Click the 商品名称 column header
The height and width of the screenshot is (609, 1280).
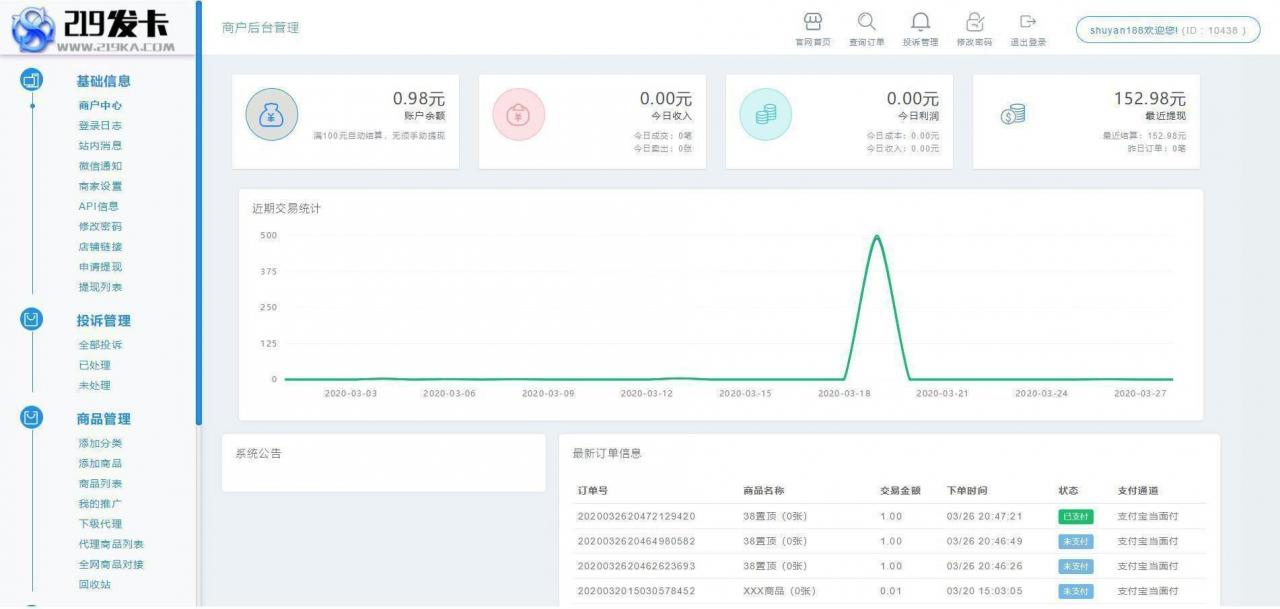click(763, 491)
